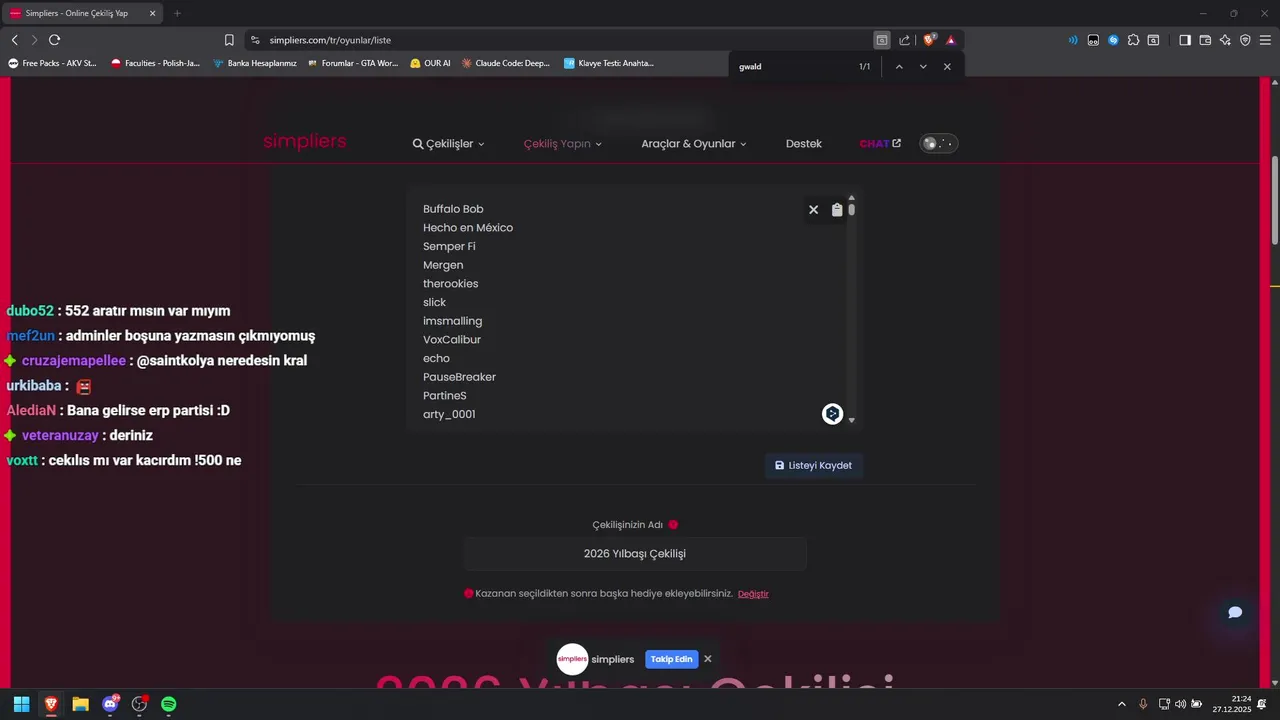Open the share icon in the address bar

(x=905, y=40)
